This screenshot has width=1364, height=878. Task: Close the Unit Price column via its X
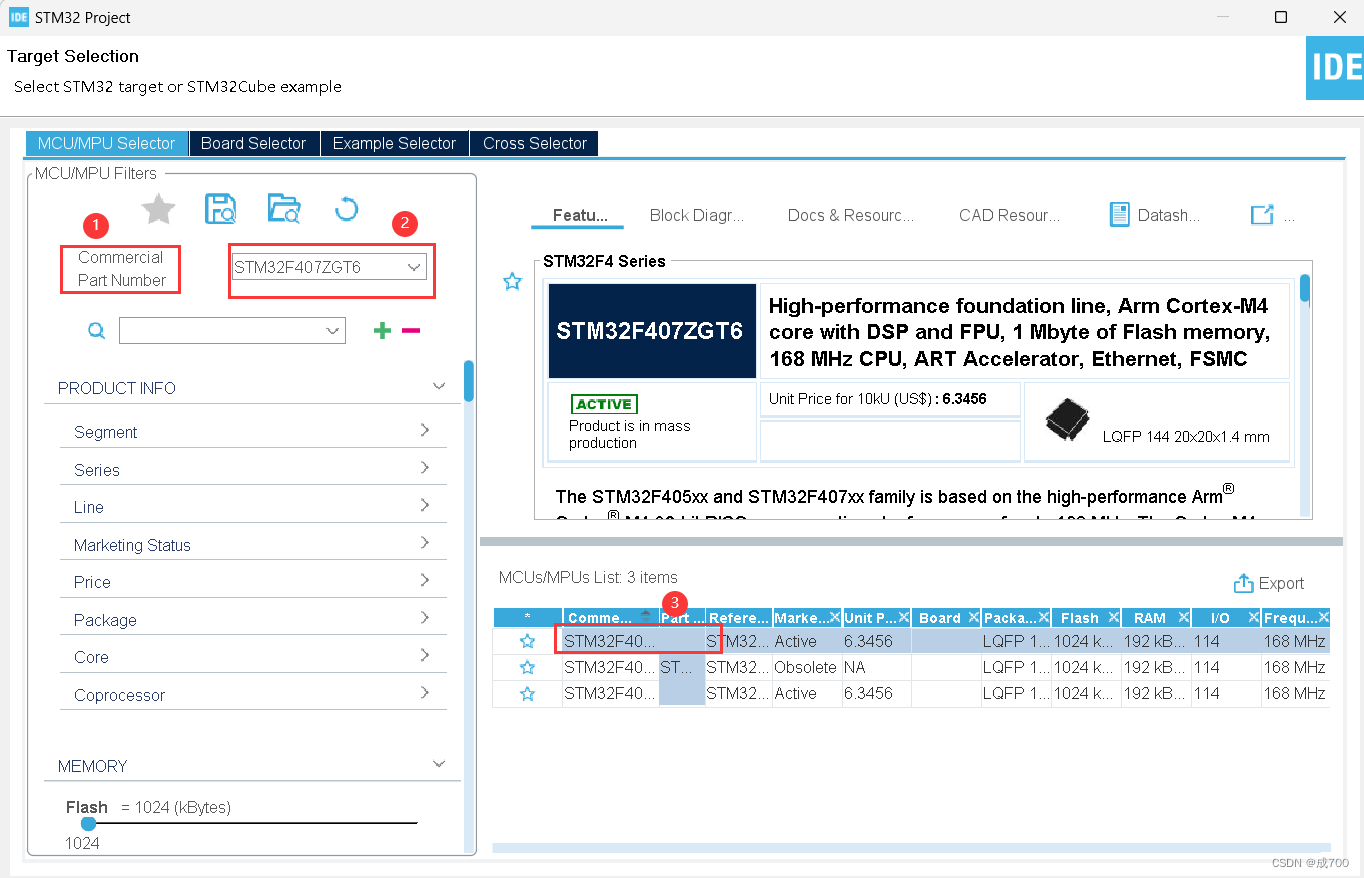904,618
